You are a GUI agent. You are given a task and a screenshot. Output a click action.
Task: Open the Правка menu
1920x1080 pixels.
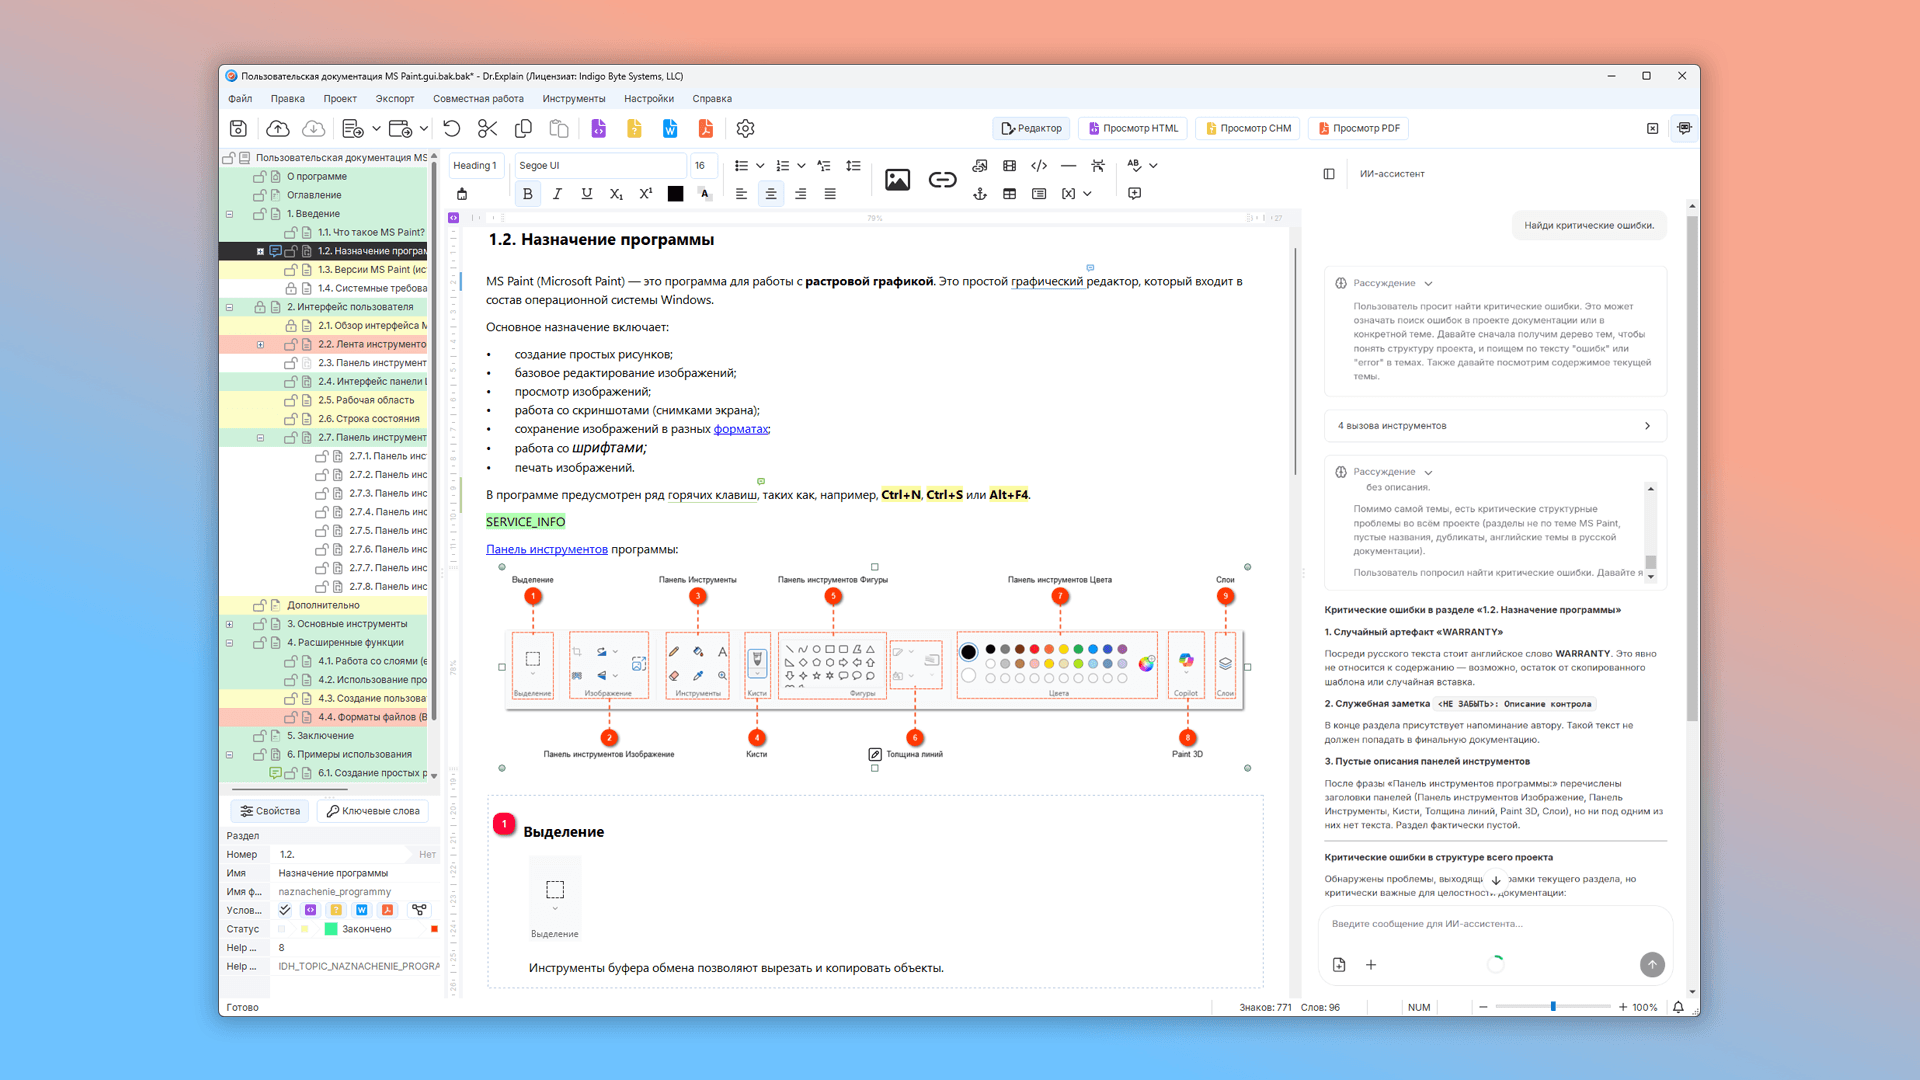pyautogui.click(x=288, y=99)
